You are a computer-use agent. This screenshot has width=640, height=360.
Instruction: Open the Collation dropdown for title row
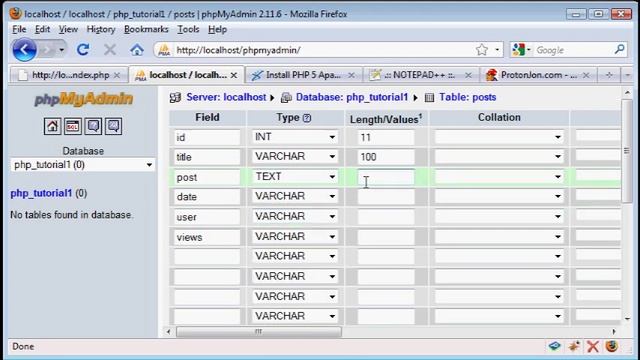pos(499,157)
